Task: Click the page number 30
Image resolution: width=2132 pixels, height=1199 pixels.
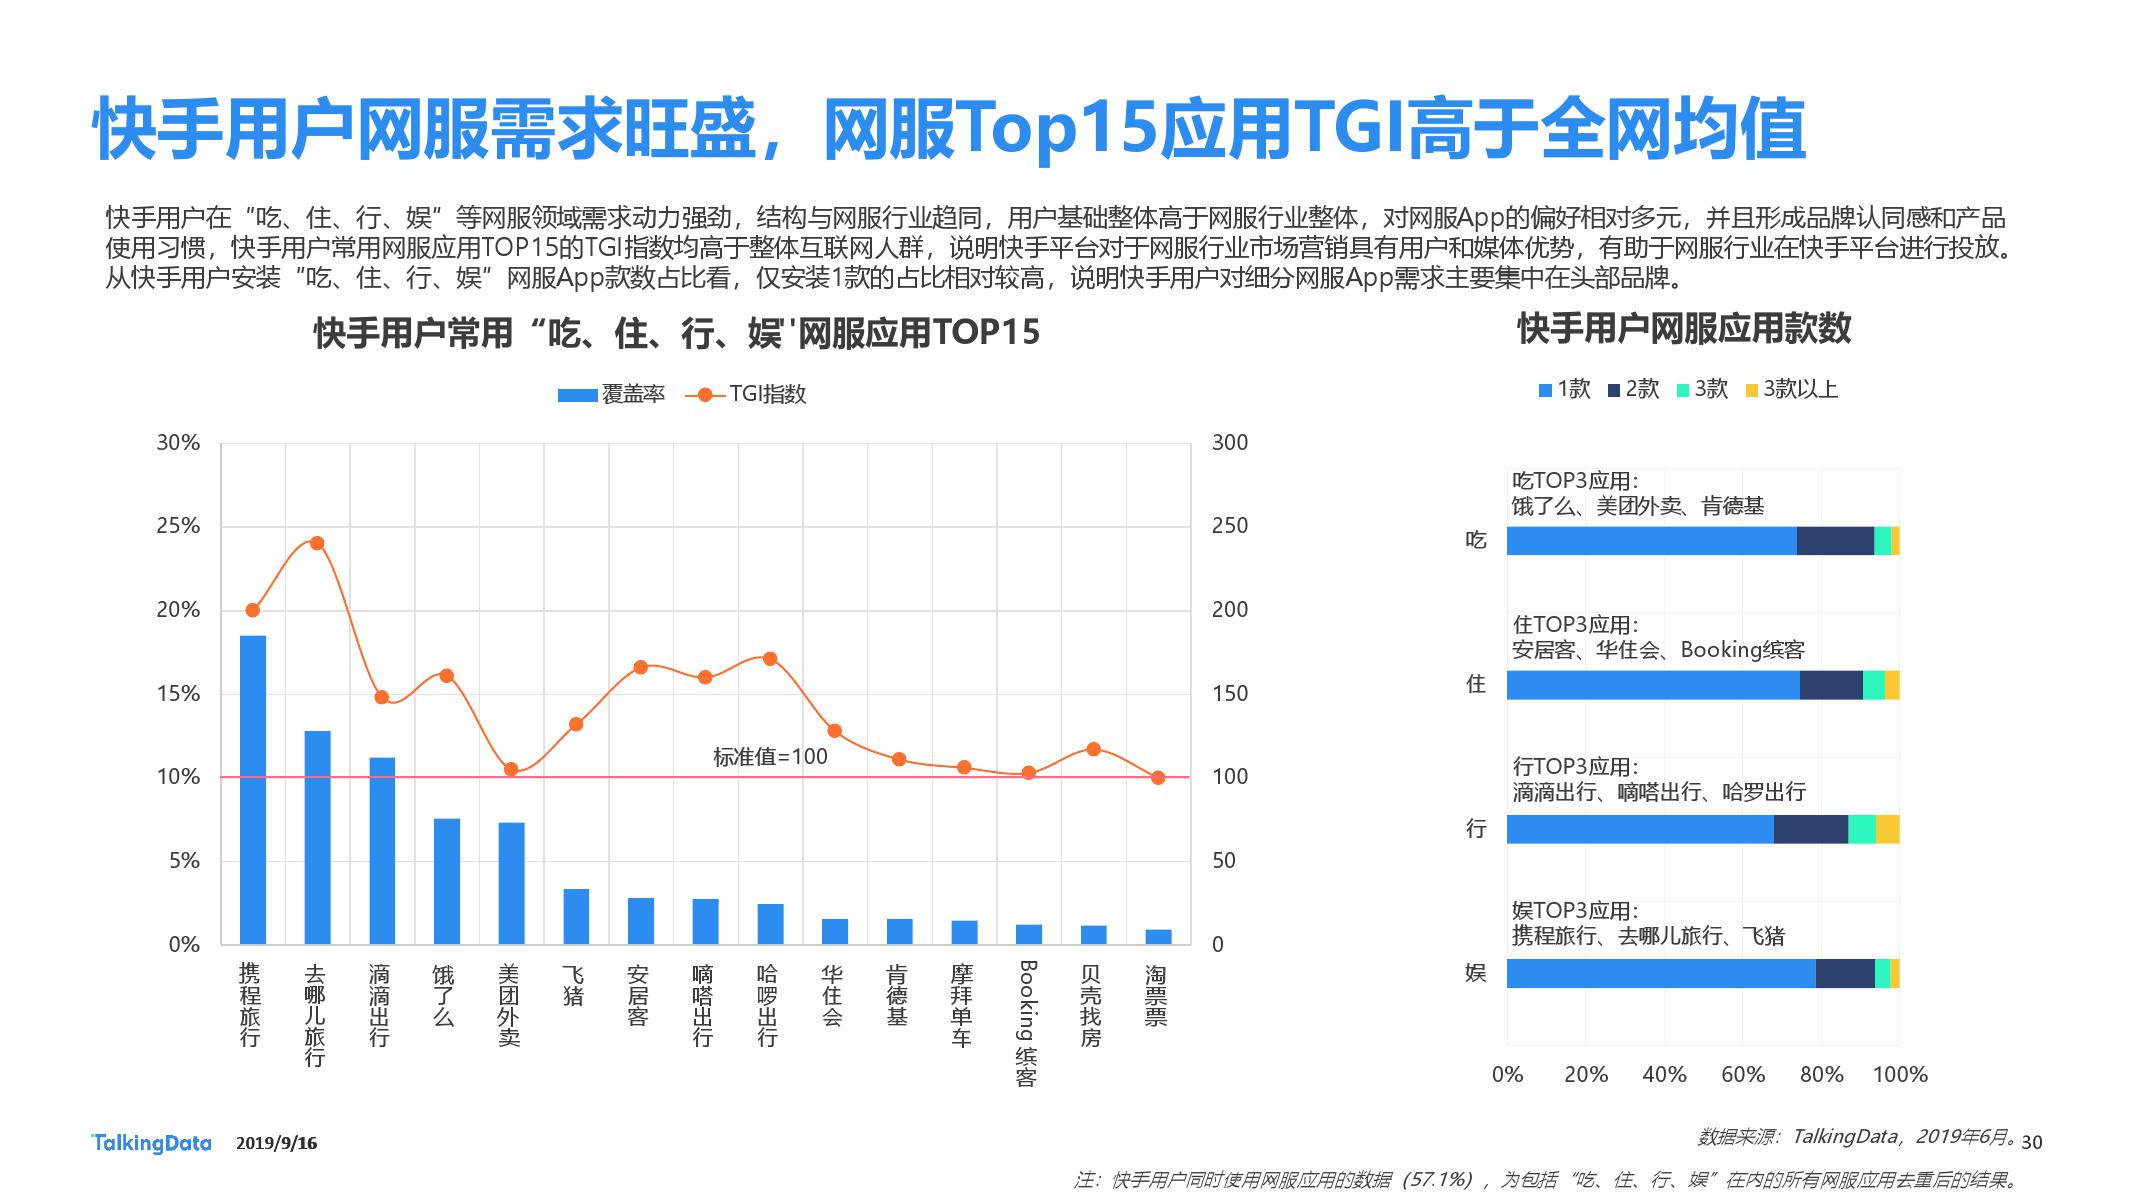Action: point(2033,1142)
